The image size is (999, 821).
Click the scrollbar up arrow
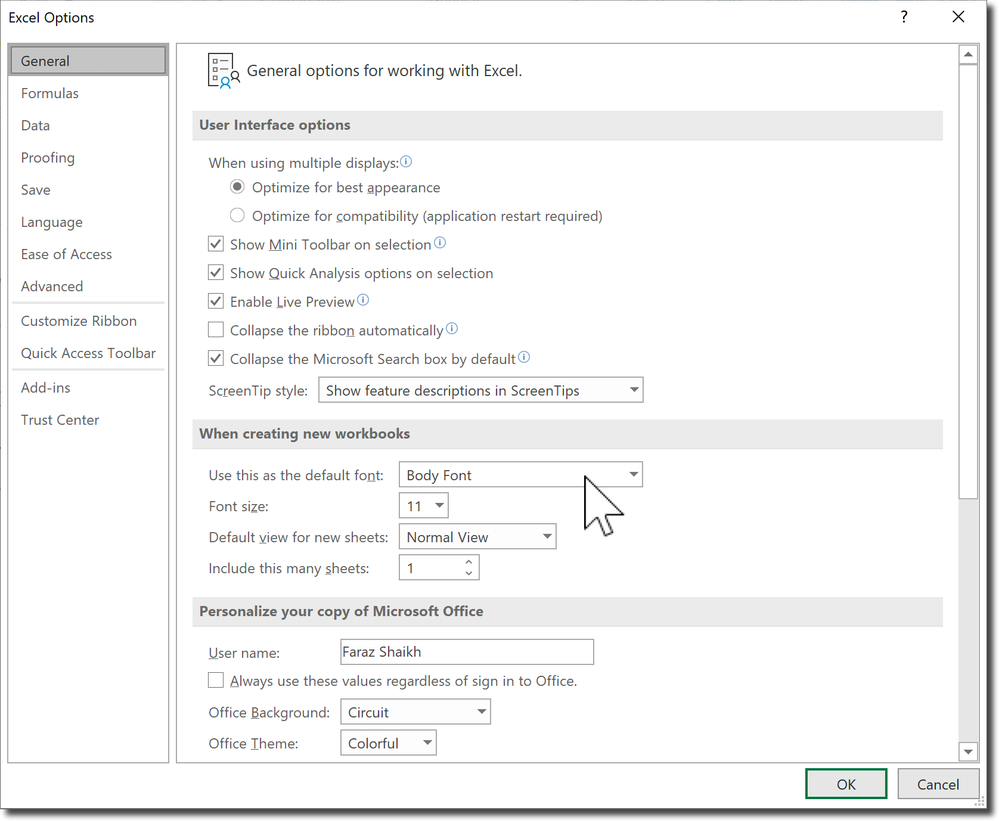coord(968,55)
